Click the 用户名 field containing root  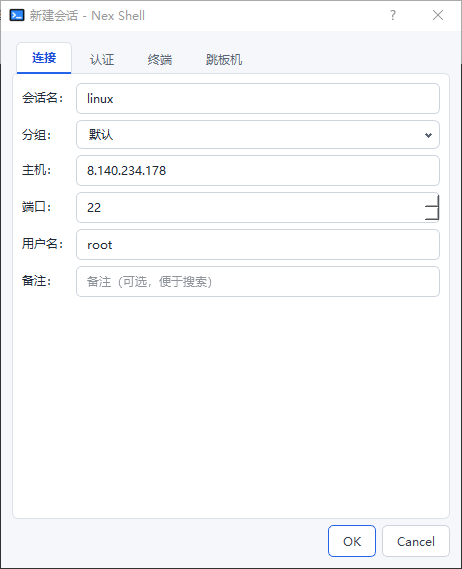point(258,245)
